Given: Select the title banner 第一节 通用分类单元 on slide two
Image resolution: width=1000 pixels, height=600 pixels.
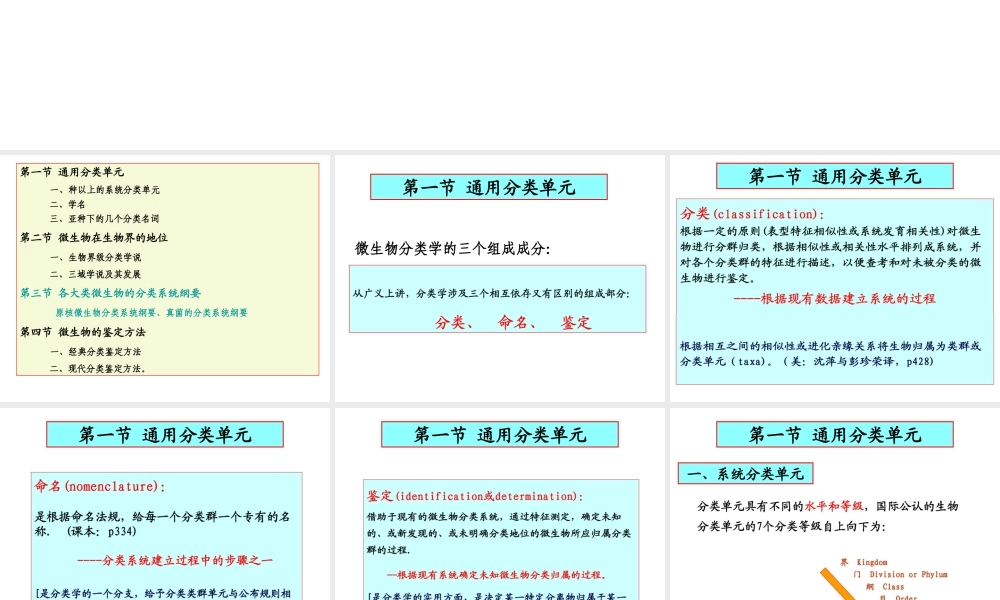Looking at the screenshot, I should coord(488,186).
